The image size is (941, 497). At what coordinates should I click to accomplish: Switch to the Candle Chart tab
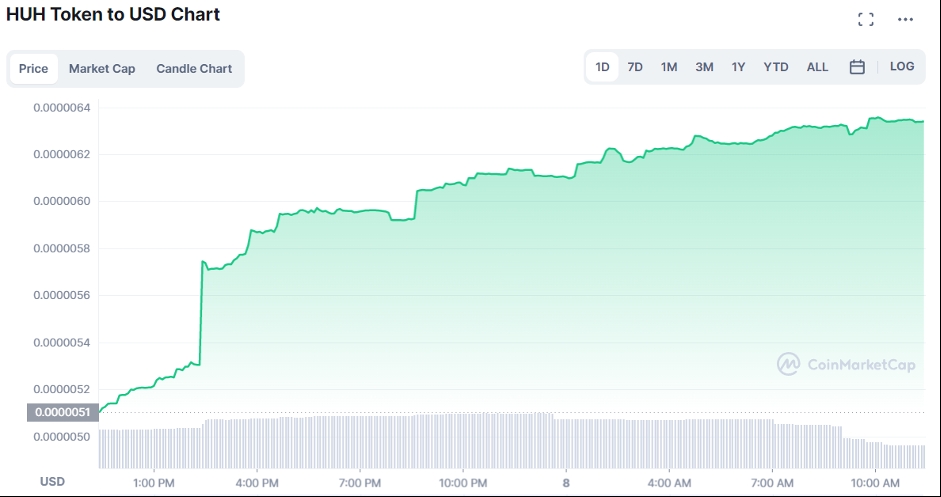click(x=194, y=68)
